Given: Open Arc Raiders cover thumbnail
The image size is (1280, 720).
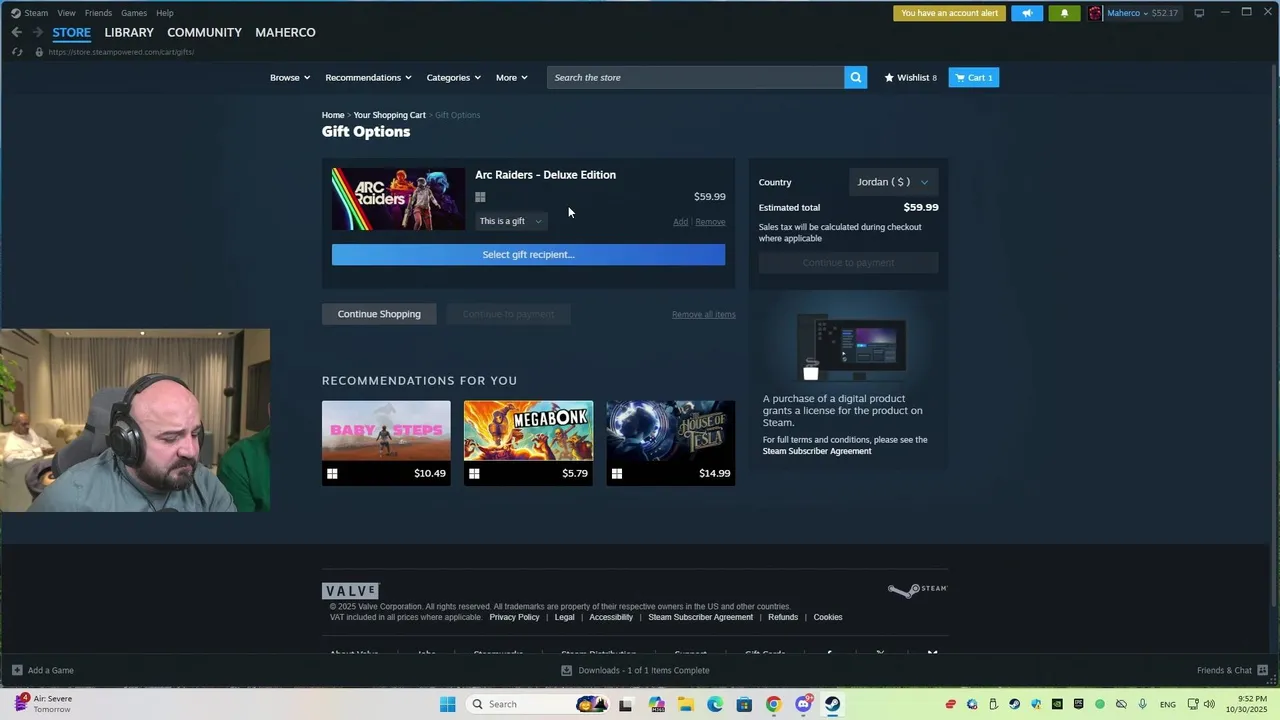Looking at the screenshot, I should (398, 199).
